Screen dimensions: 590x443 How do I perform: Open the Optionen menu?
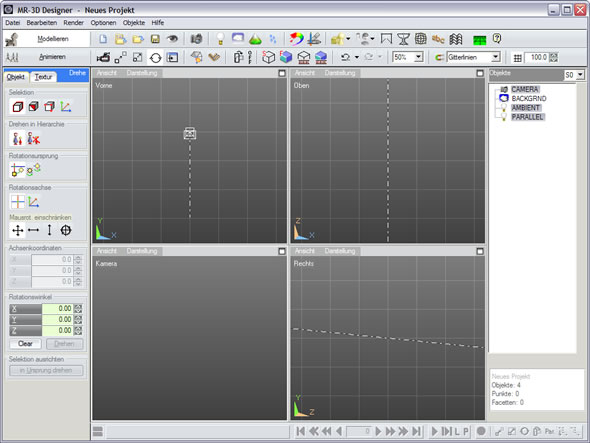pyautogui.click(x=103, y=23)
